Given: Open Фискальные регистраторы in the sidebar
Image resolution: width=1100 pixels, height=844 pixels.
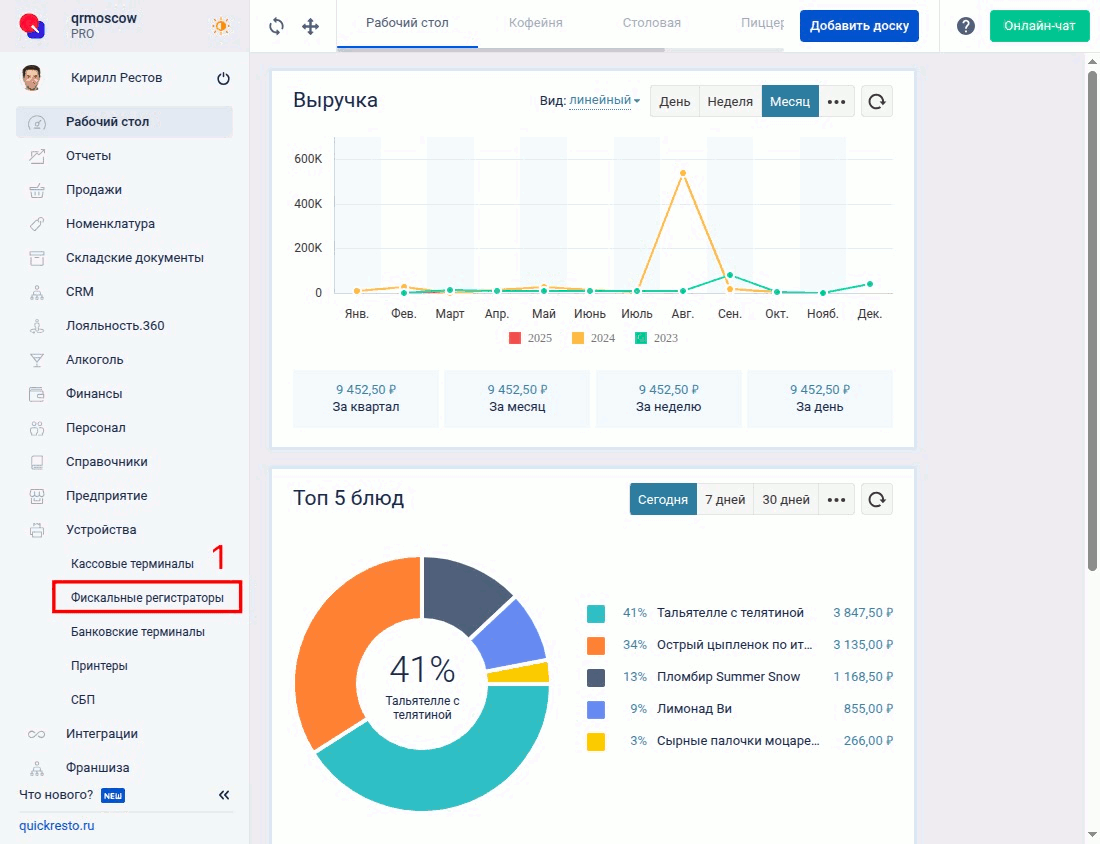Looking at the screenshot, I should tap(147, 598).
